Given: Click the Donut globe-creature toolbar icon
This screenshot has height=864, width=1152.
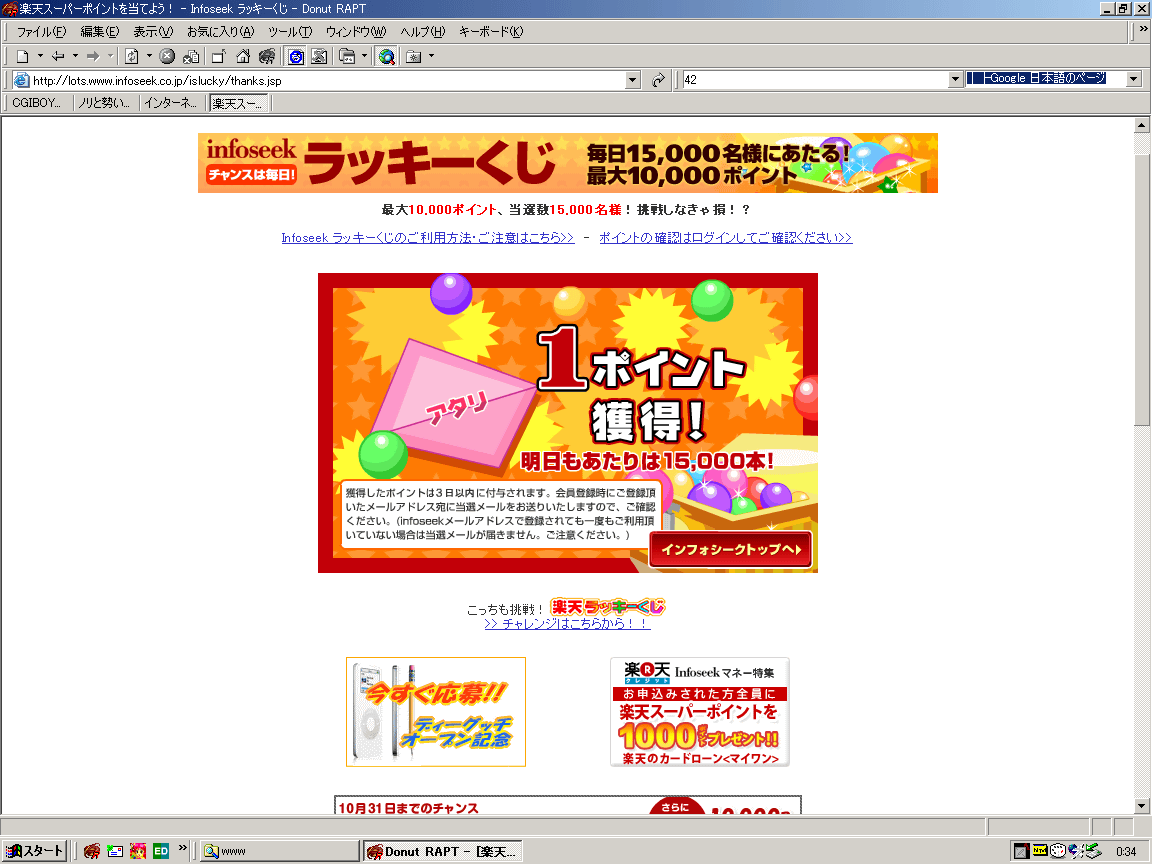Looking at the screenshot, I should tap(267, 57).
